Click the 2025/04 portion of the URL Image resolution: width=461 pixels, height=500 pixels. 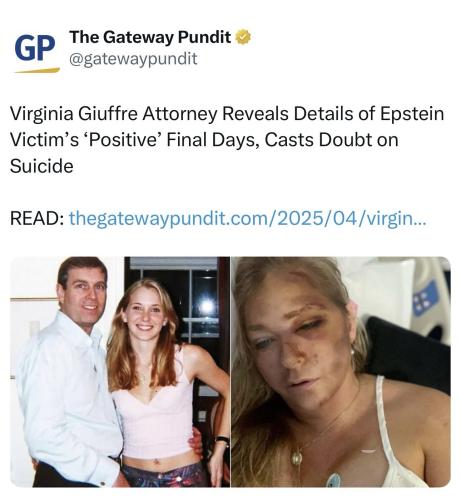point(317,219)
